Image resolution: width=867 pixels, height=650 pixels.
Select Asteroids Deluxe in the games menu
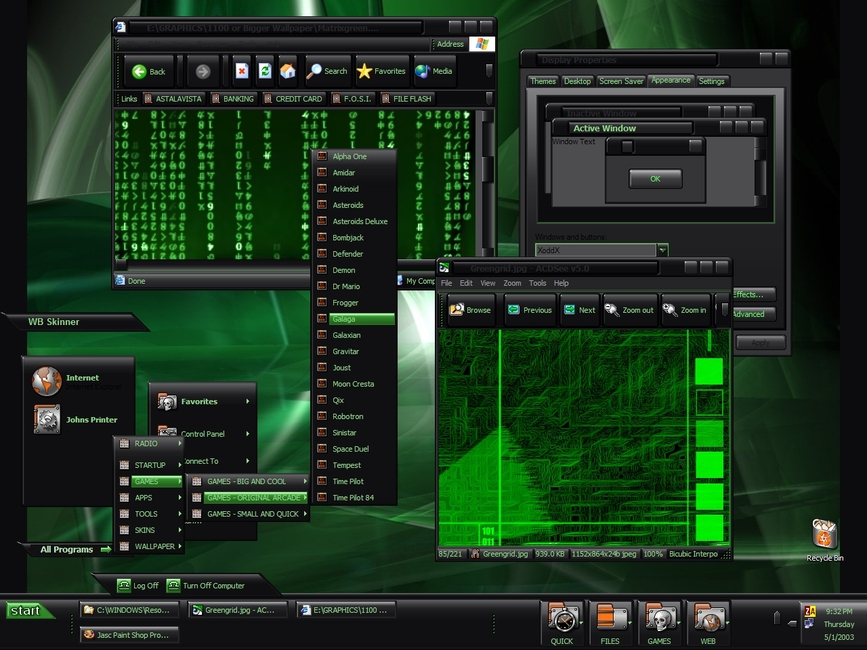click(x=354, y=221)
